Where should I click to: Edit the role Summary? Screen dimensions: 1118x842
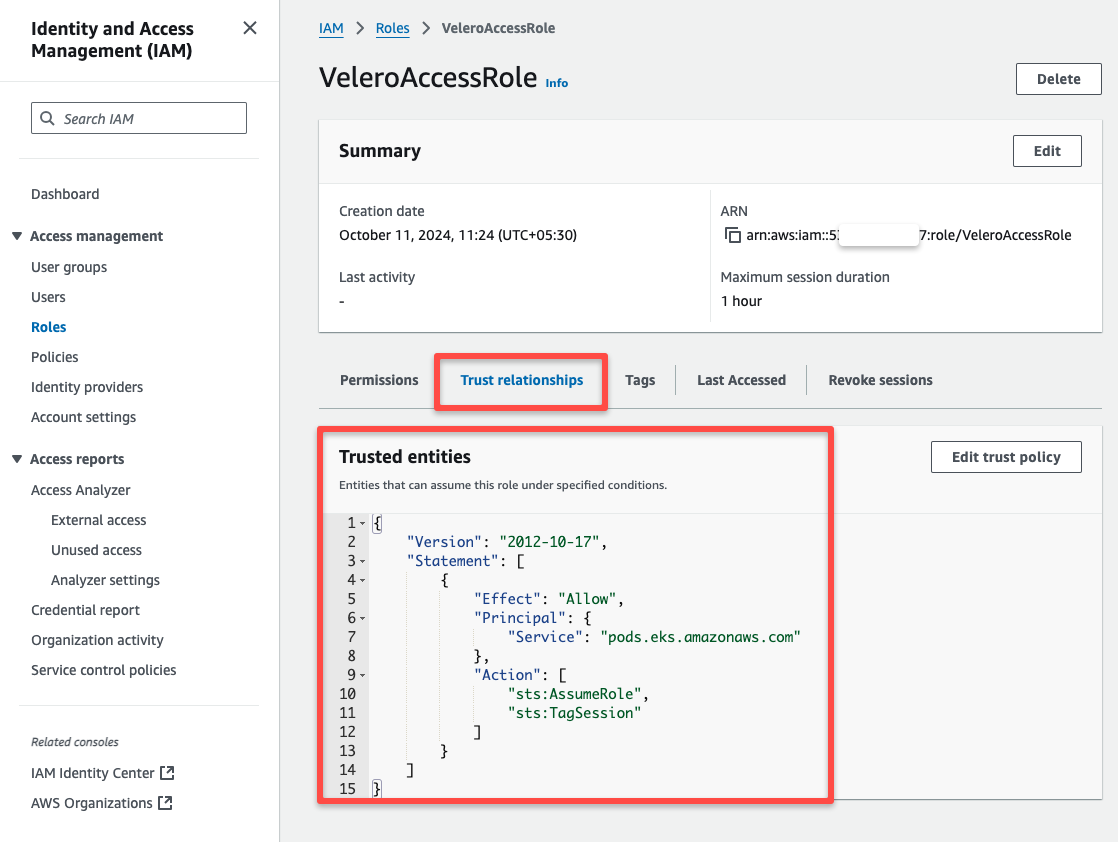pyautogui.click(x=1047, y=151)
